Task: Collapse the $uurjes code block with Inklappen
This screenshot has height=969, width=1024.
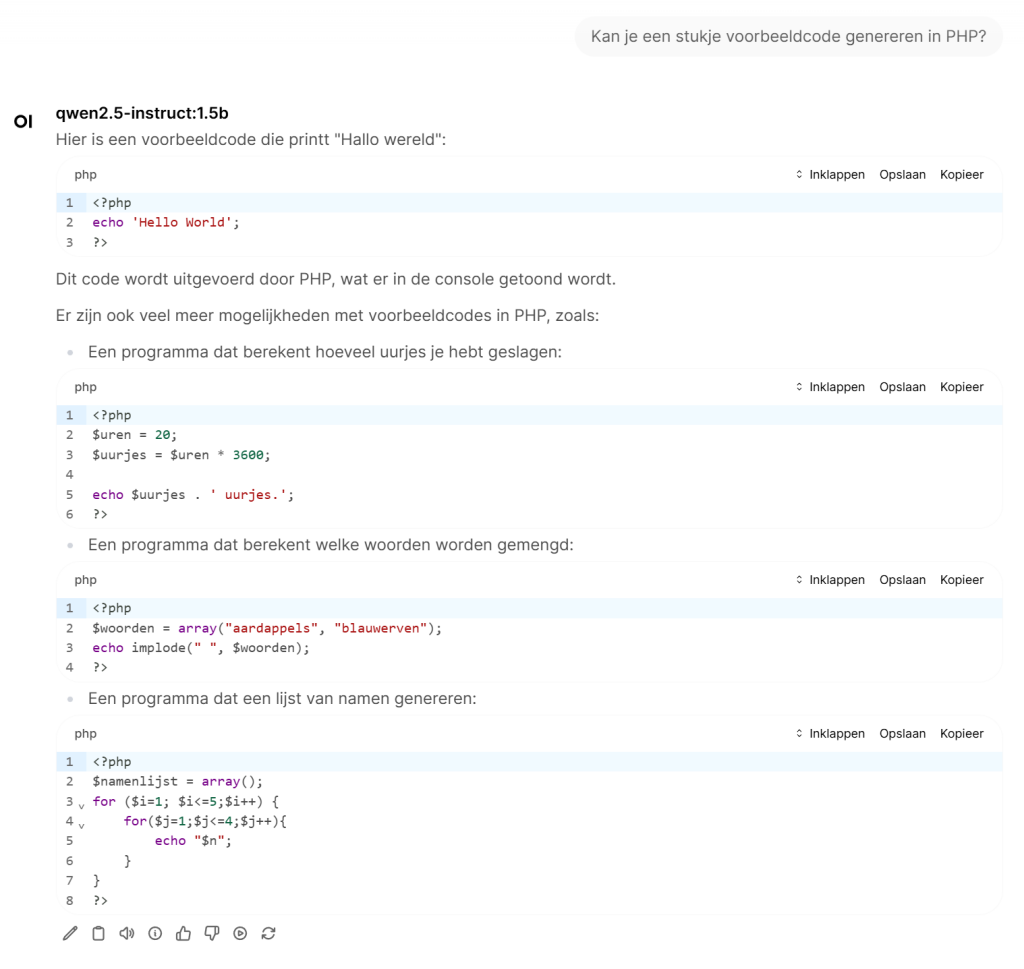Action: coord(830,387)
